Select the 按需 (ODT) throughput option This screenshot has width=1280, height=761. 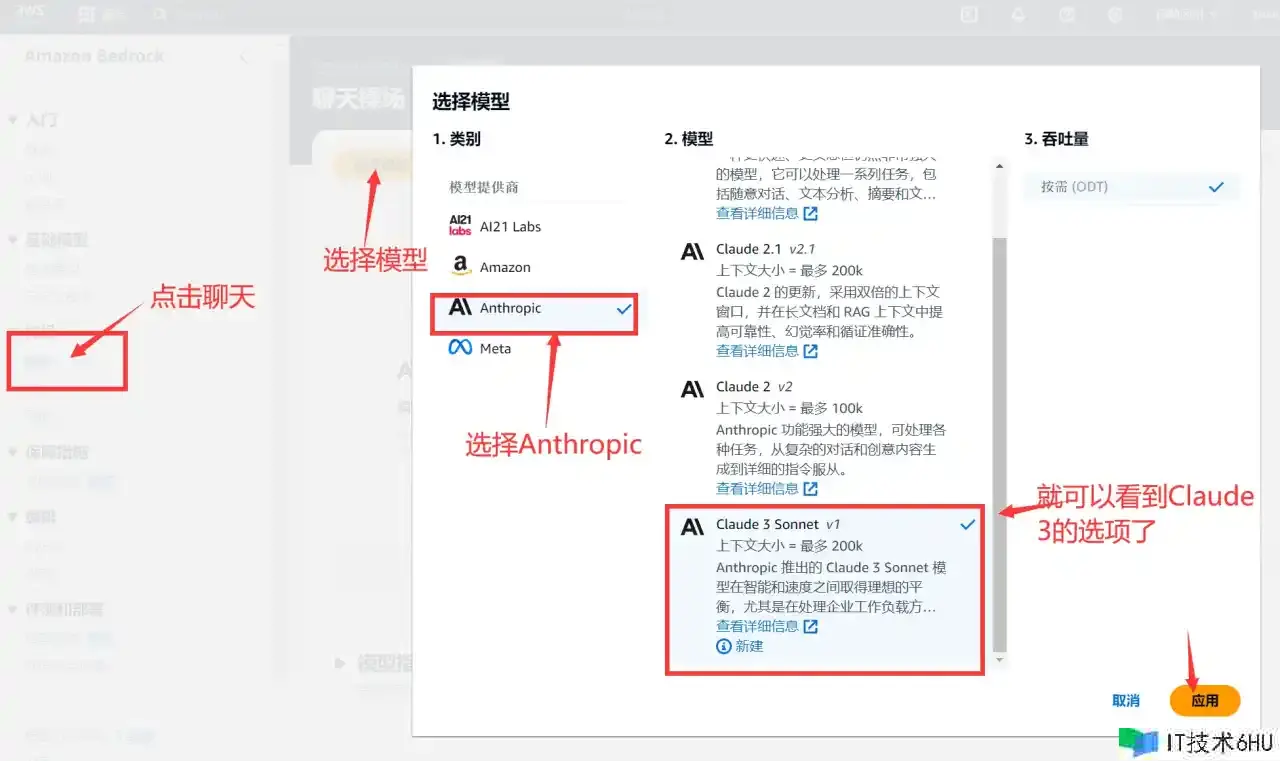1132,187
